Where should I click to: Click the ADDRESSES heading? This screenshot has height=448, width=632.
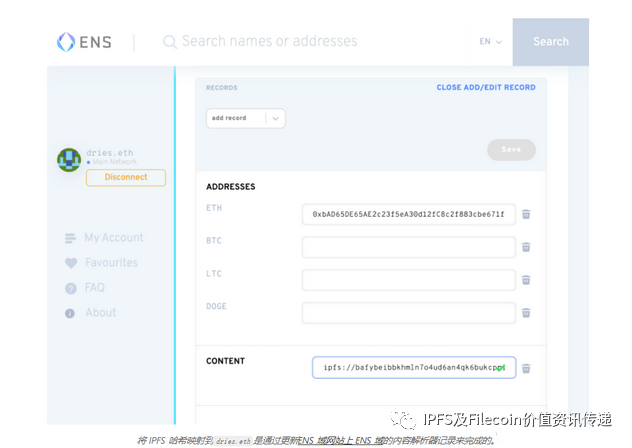[x=231, y=187]
